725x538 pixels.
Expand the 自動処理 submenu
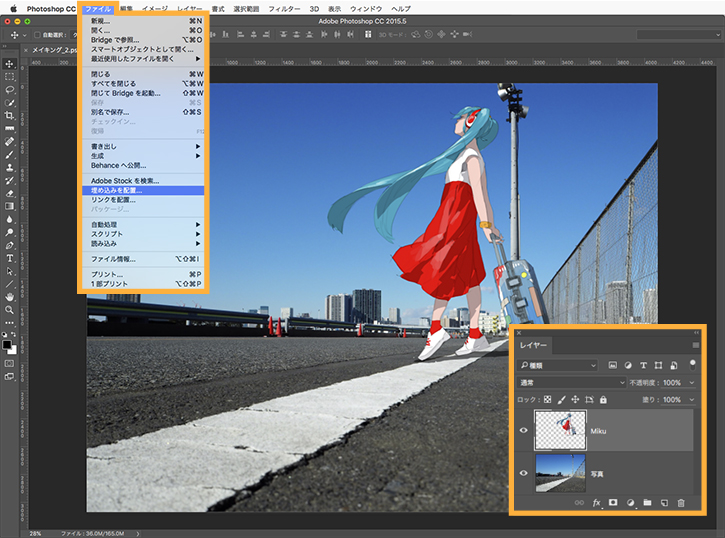pos(143,225)
